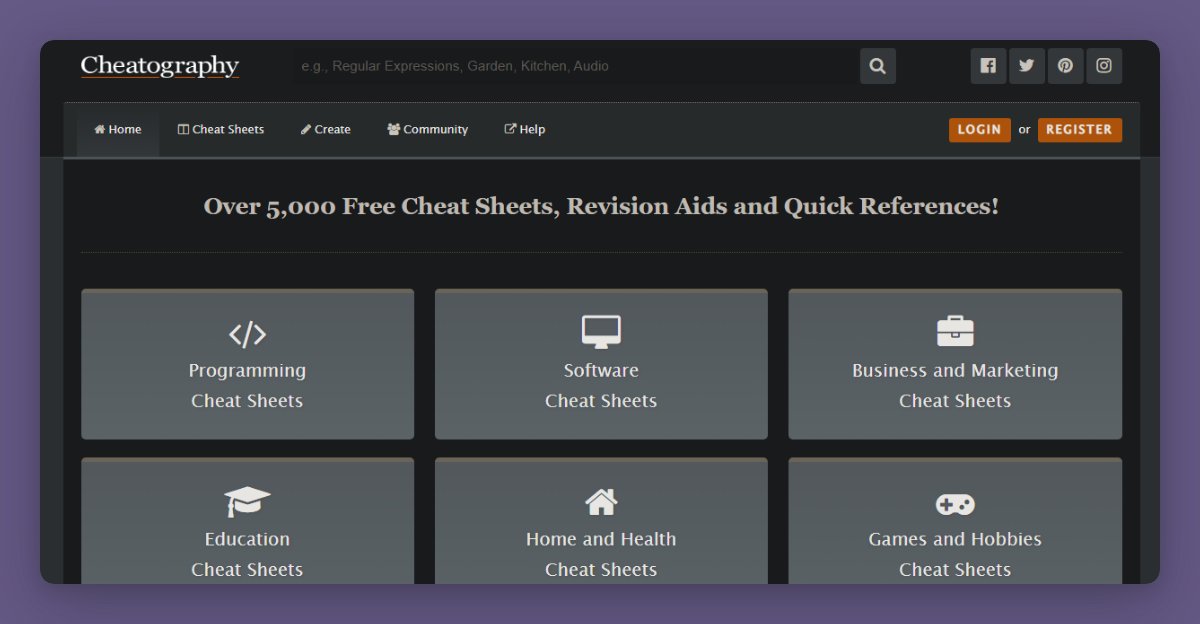Click the monitor icon on Software tile
Image resolution: width=1200 pixels, height=624 pixels.
pyautogui.click(x=601, y=331)
